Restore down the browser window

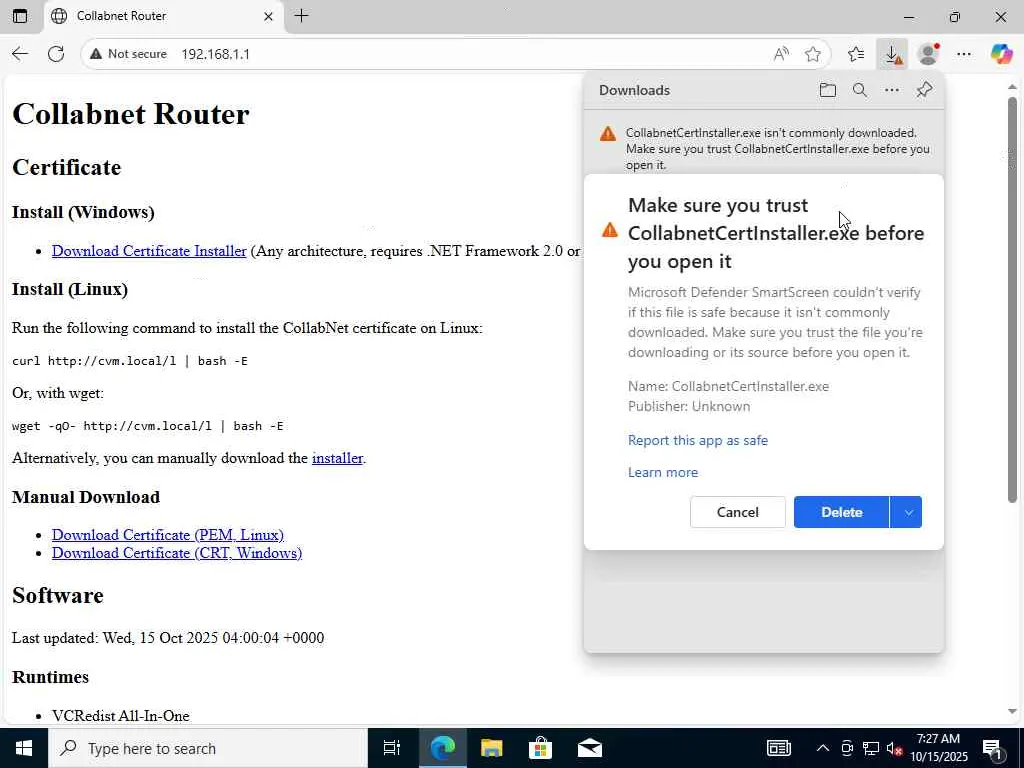coord(955,17)
